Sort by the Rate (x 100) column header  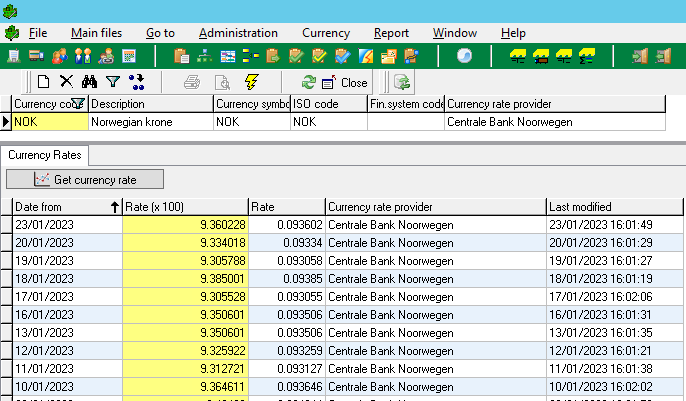point(185,207)
